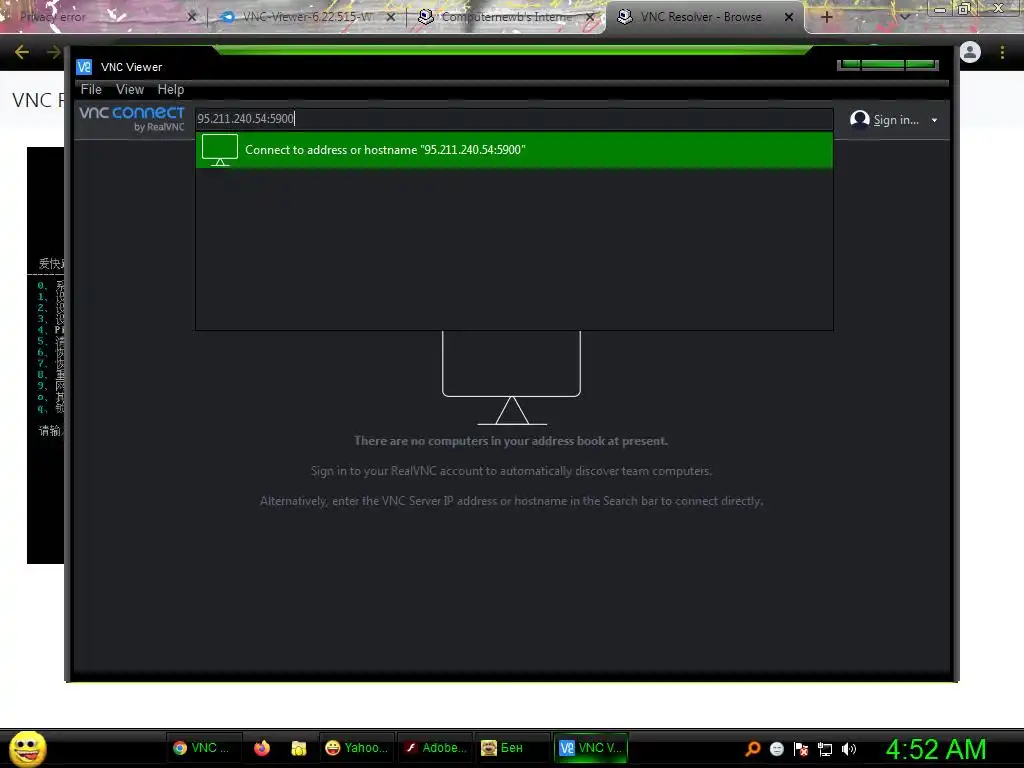The width and height of the screenshot is (1024, 768).
Task: Close the Computernewb's Internet browser tab
Action: point(590,17)
